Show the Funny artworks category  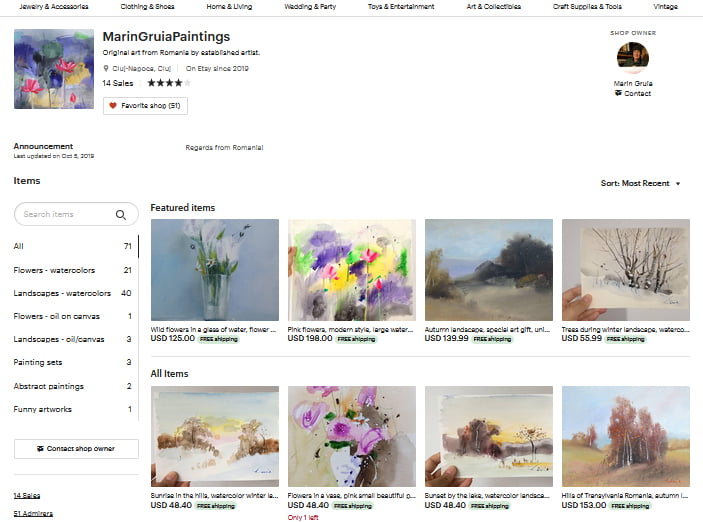coord(43,409)
